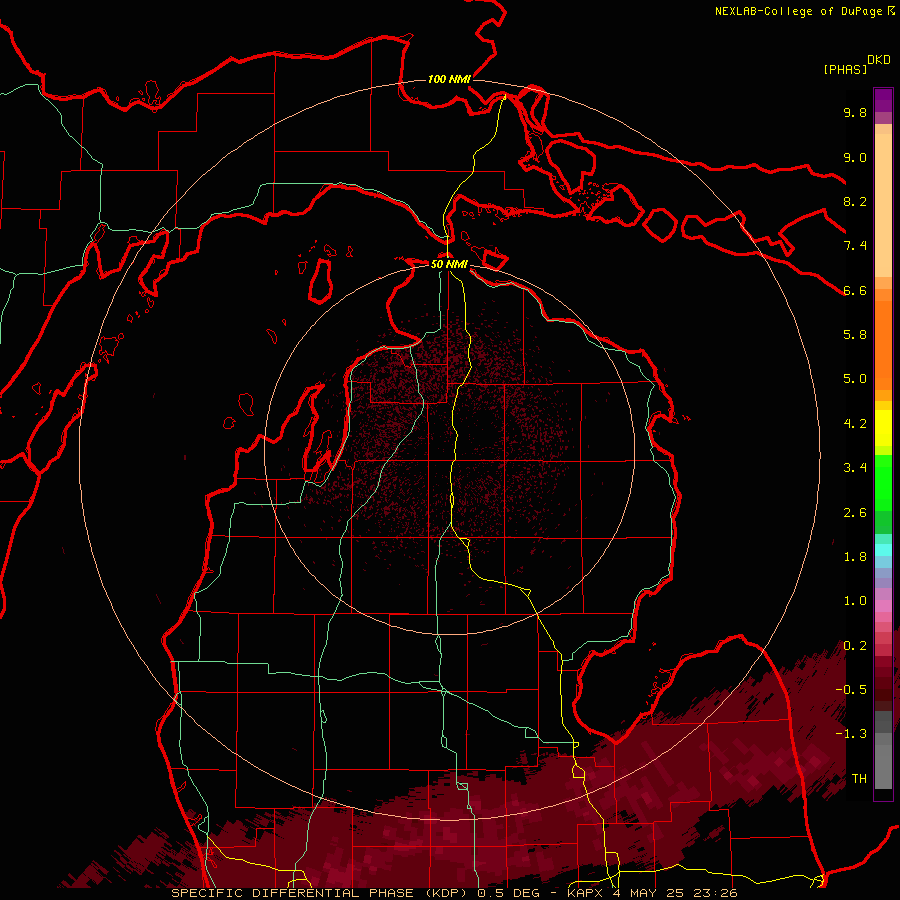Click the -1.3 scale value
Screen dimensions: 900x900
pyautogui.click(x=851, y=734)
